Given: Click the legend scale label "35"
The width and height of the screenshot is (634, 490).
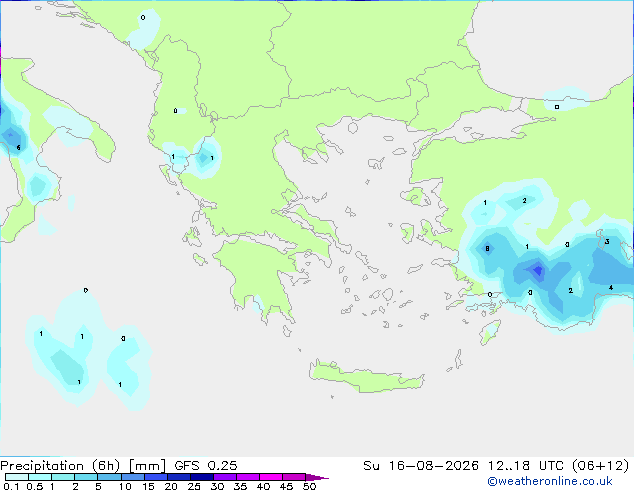Looking at the screenshot, I should click(x=240, y=486).
